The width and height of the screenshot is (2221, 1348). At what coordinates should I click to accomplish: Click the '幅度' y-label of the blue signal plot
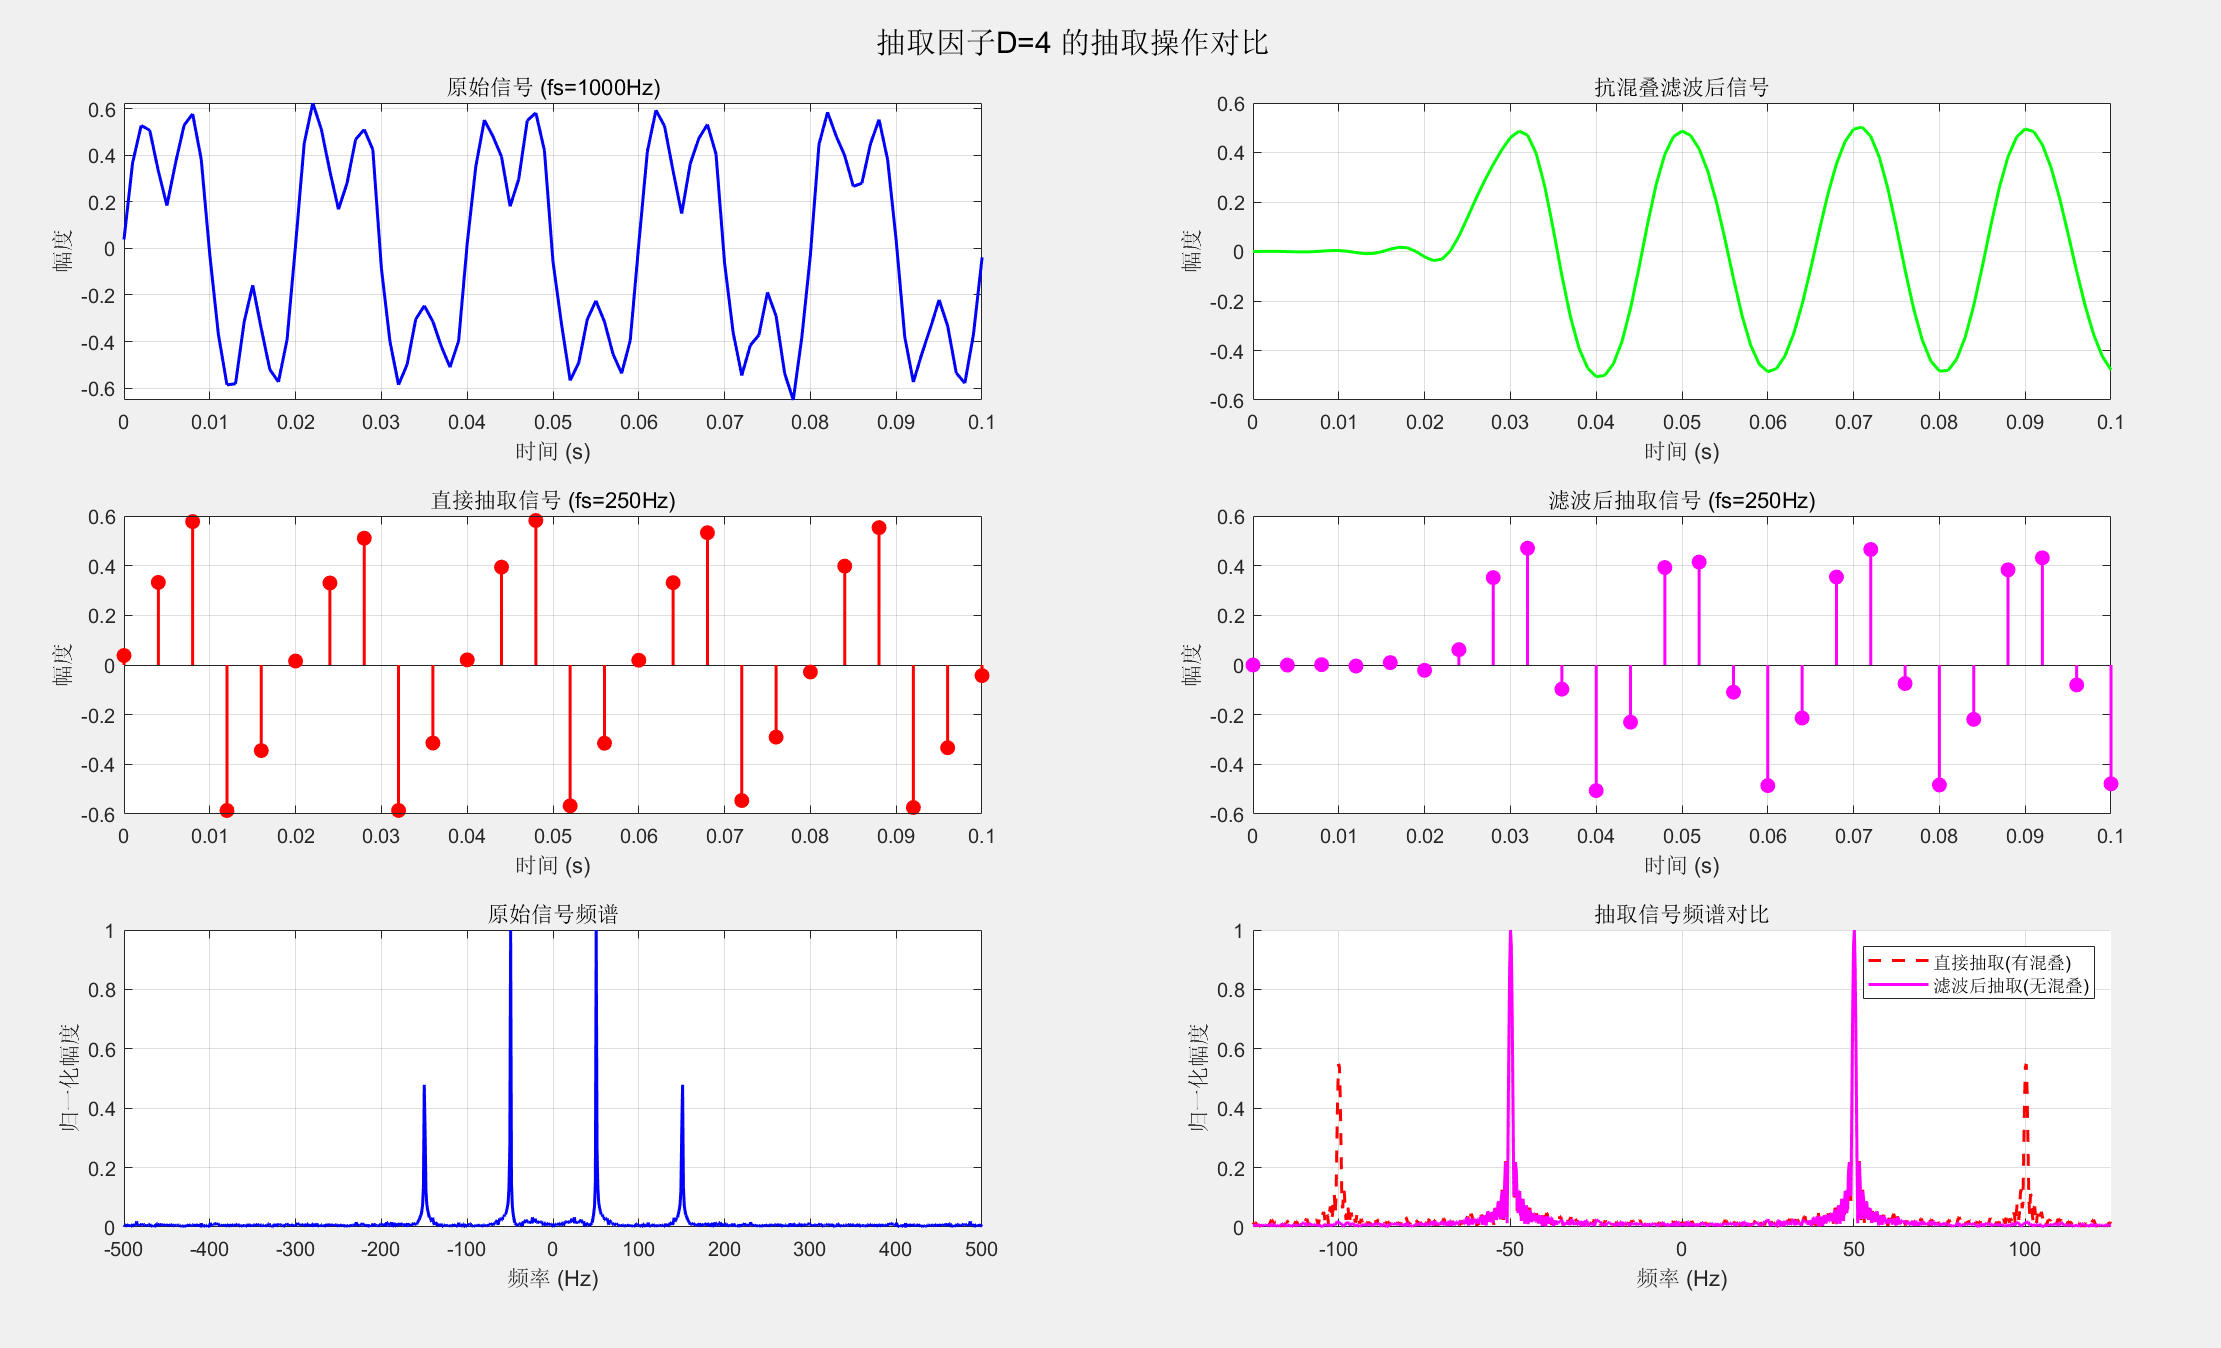click(x=62, y=250)
